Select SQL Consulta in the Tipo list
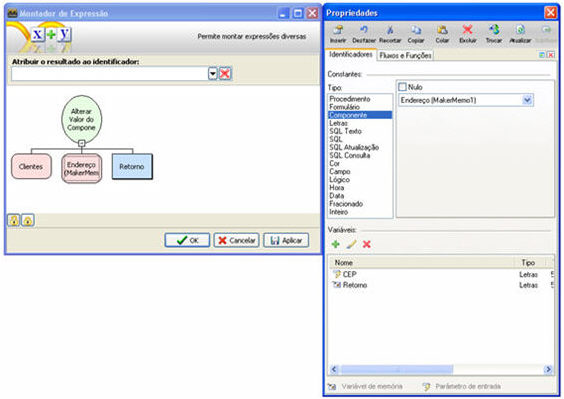Screen dimensions: 564x399 (350, 155)
